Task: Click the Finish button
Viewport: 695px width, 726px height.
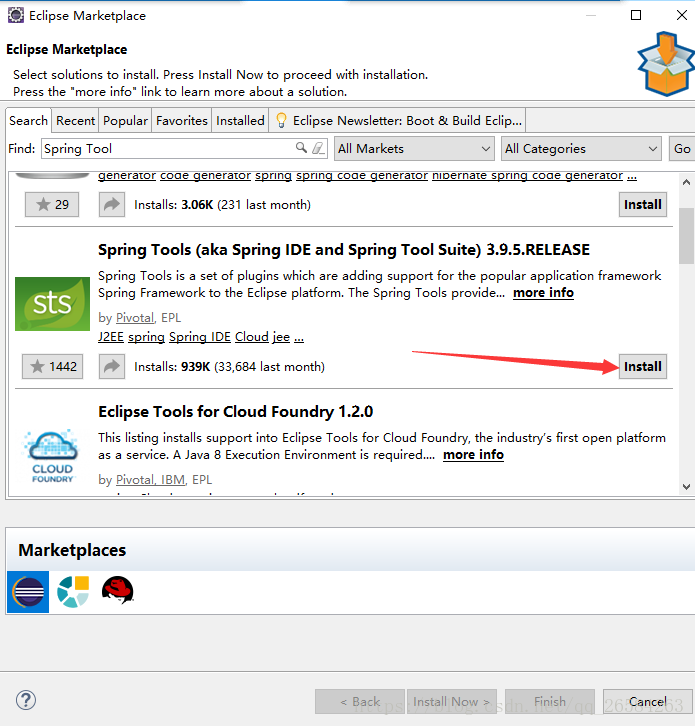Action: pyautogui.click(x=550, y=702)
